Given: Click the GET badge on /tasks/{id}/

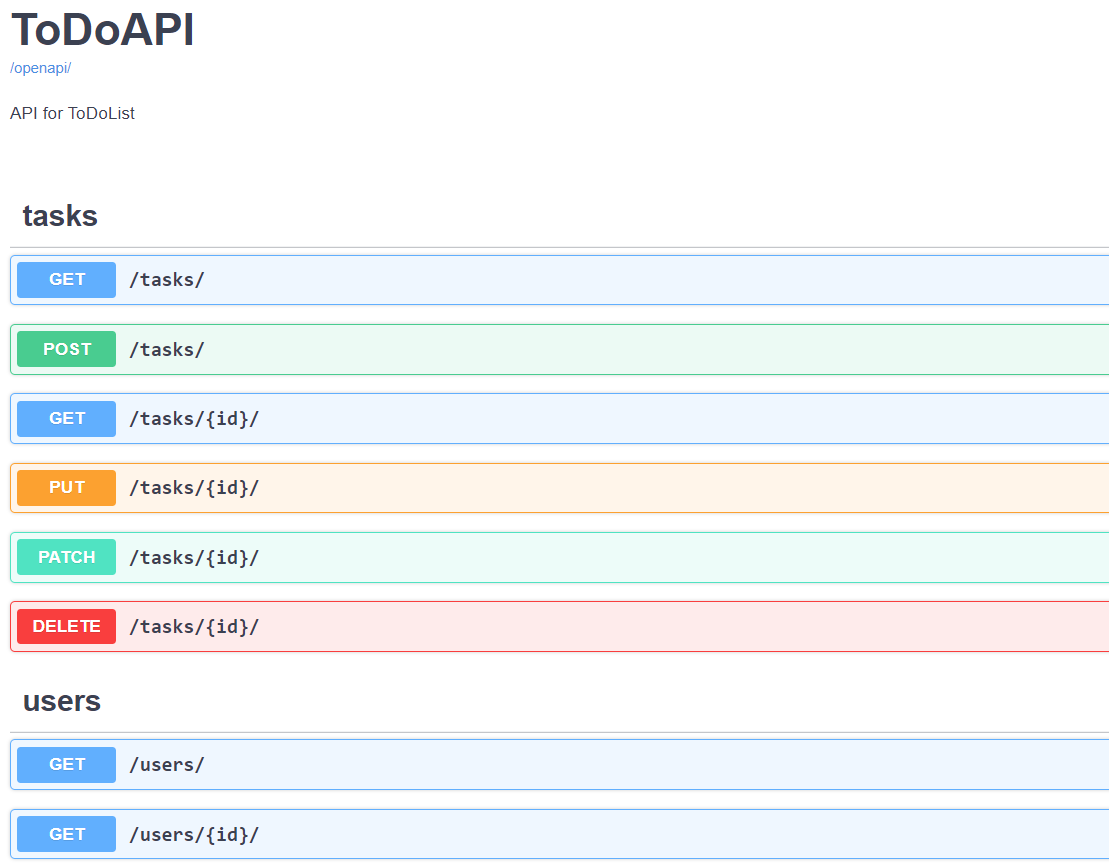Looking at the screenshot, I should (x=65, y=418).
